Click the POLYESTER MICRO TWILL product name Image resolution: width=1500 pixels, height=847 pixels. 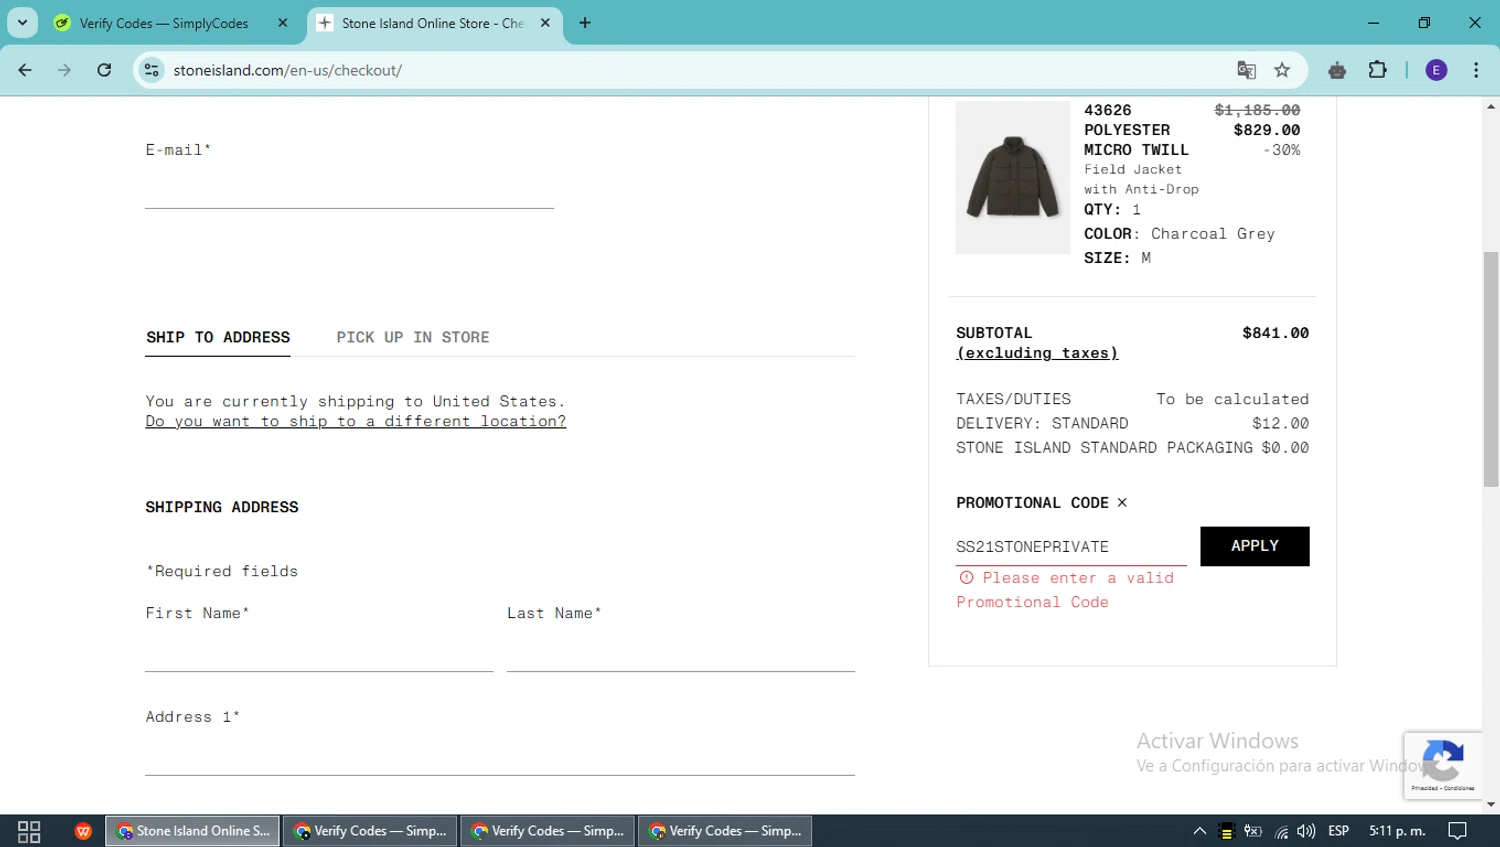tap(1136, 140)
